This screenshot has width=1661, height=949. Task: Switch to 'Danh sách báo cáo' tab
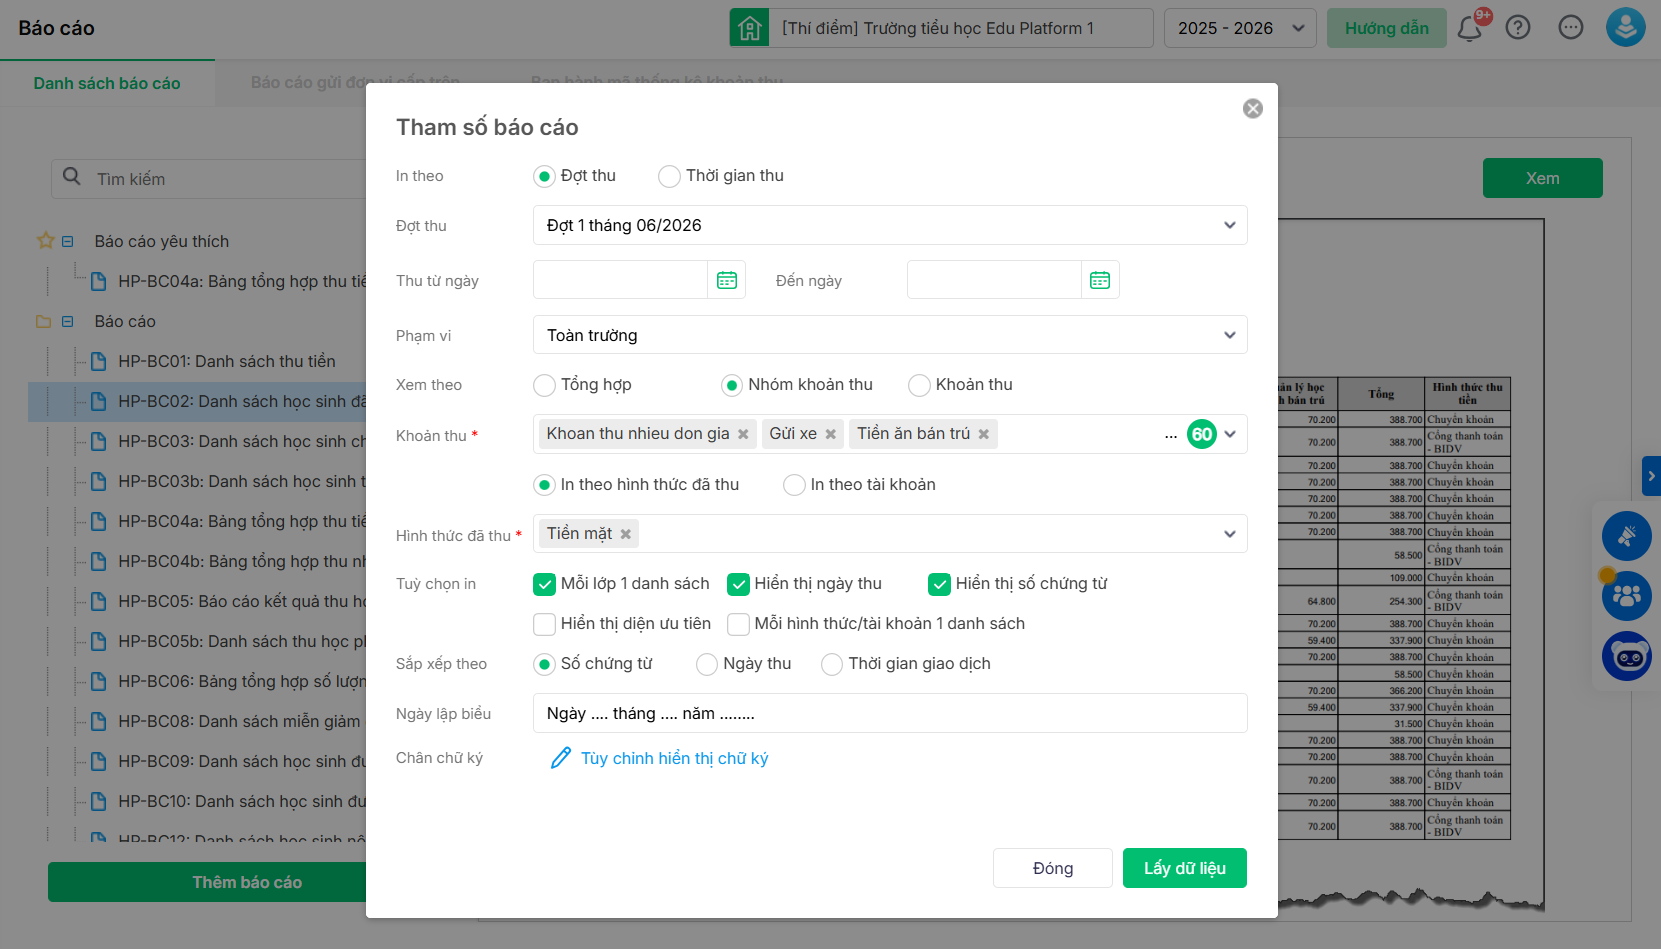point(107,83)
